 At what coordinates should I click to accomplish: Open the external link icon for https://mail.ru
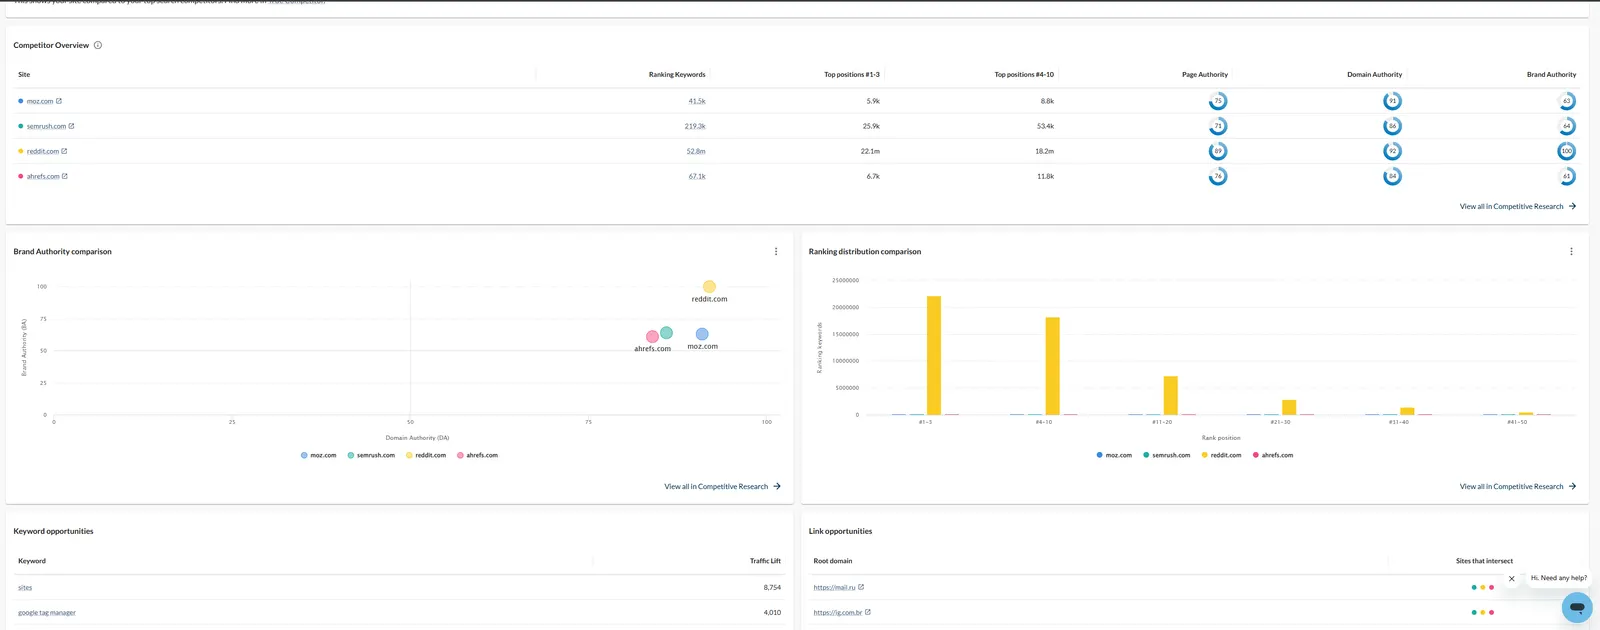[x=861, y=587]
